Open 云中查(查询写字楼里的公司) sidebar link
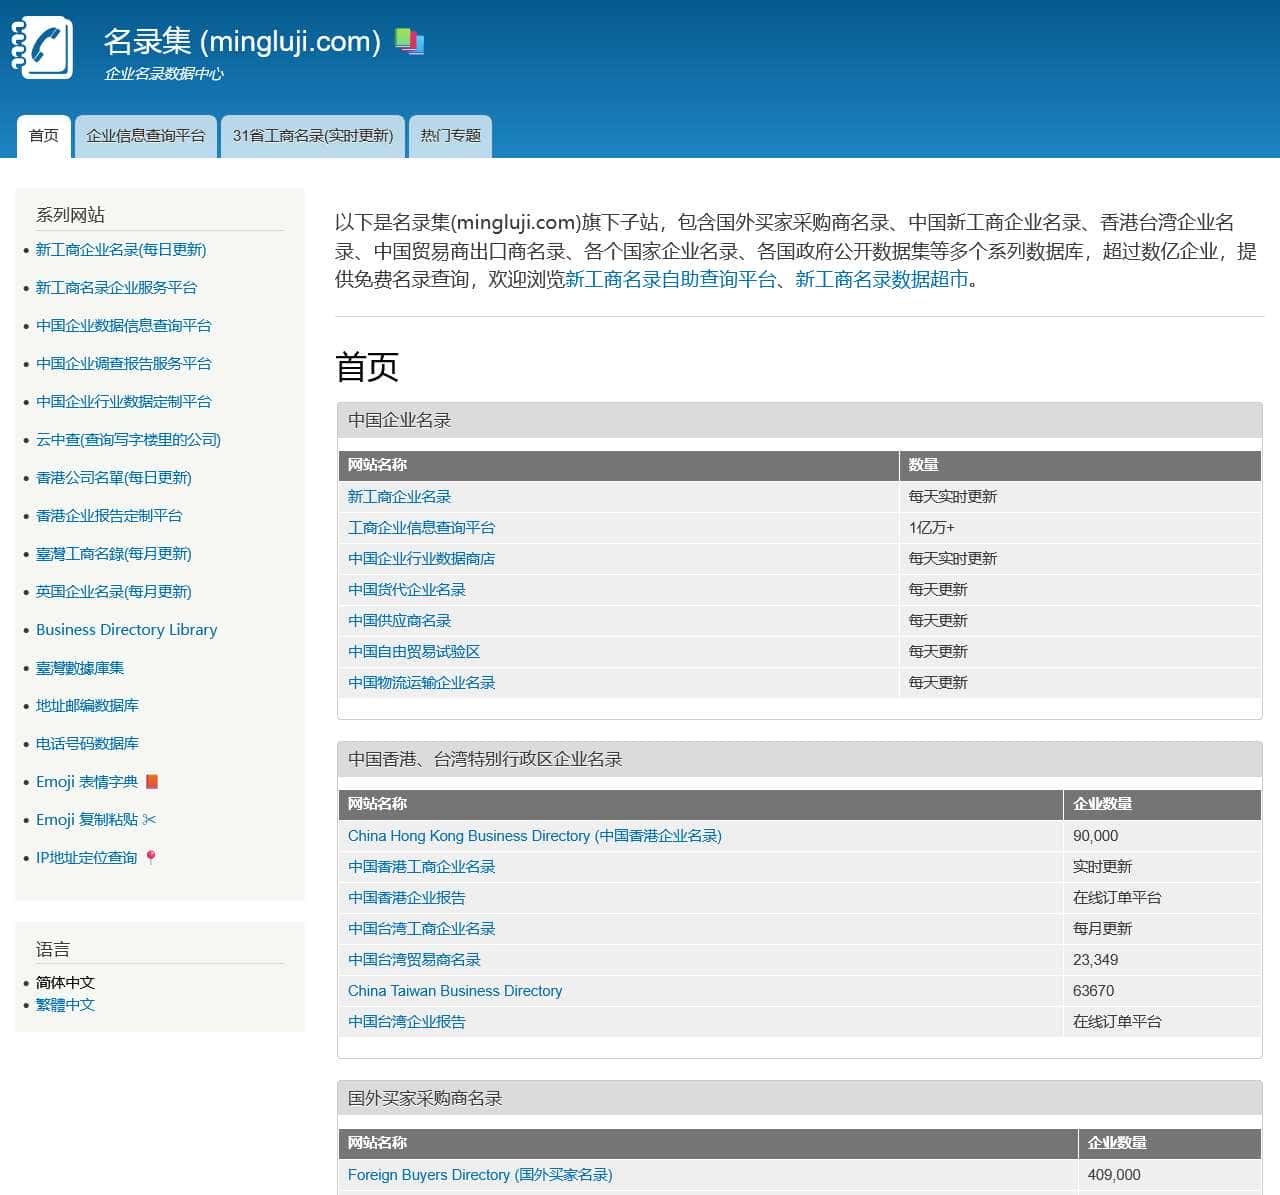Viewport: 1280px width, 1195px height. (128, 440)
